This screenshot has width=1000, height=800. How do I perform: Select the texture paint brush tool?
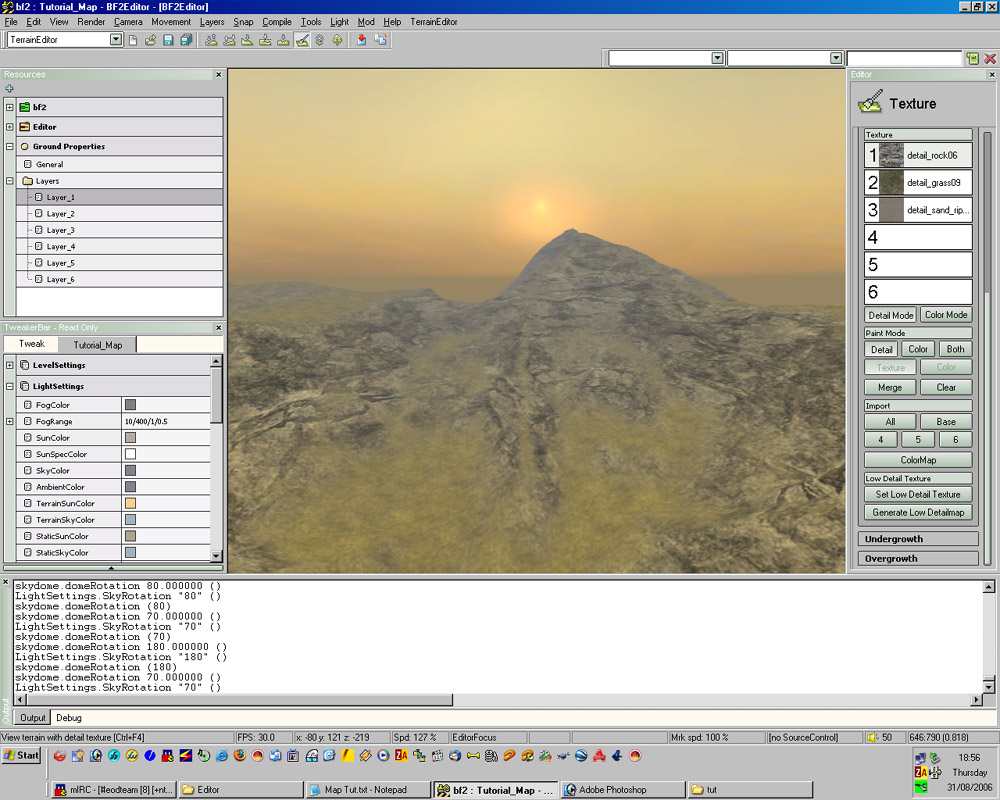point(302,40)
